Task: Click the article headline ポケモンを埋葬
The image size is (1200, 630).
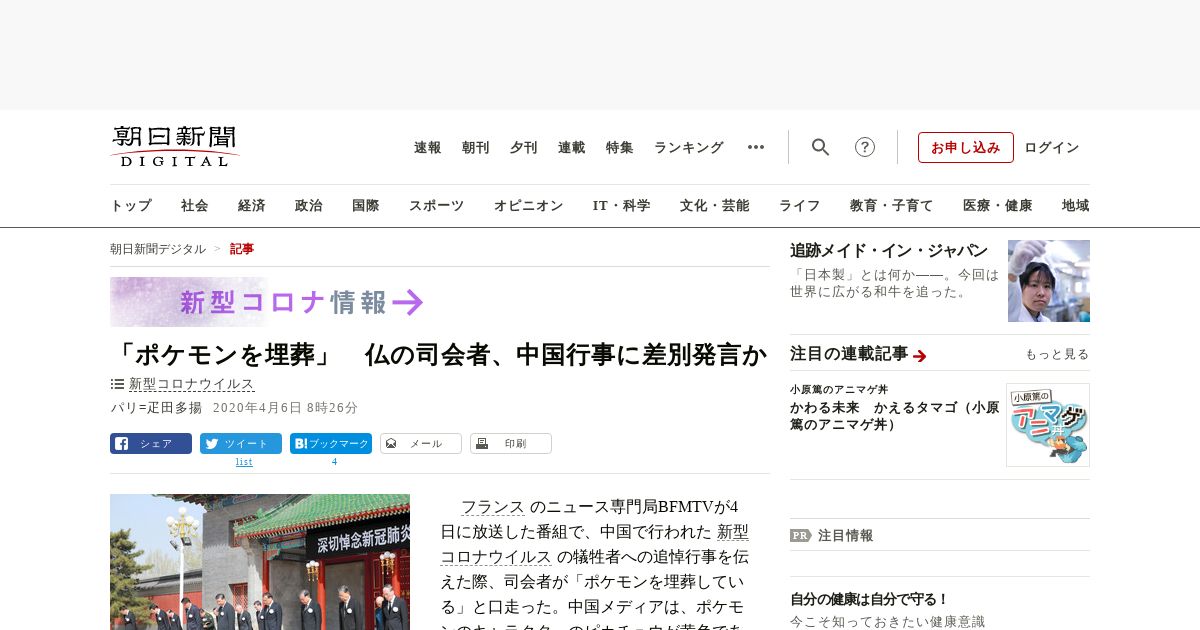Action: tap(439, 355)
